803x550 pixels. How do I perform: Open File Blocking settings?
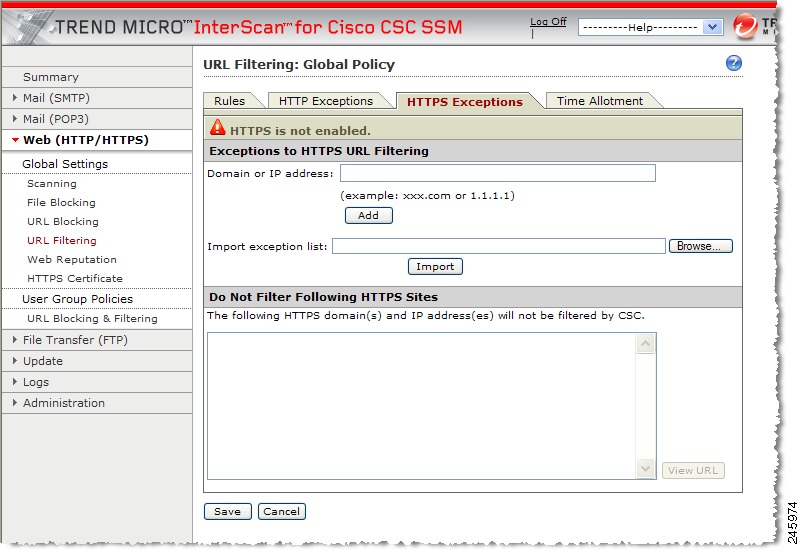(61, 202)
